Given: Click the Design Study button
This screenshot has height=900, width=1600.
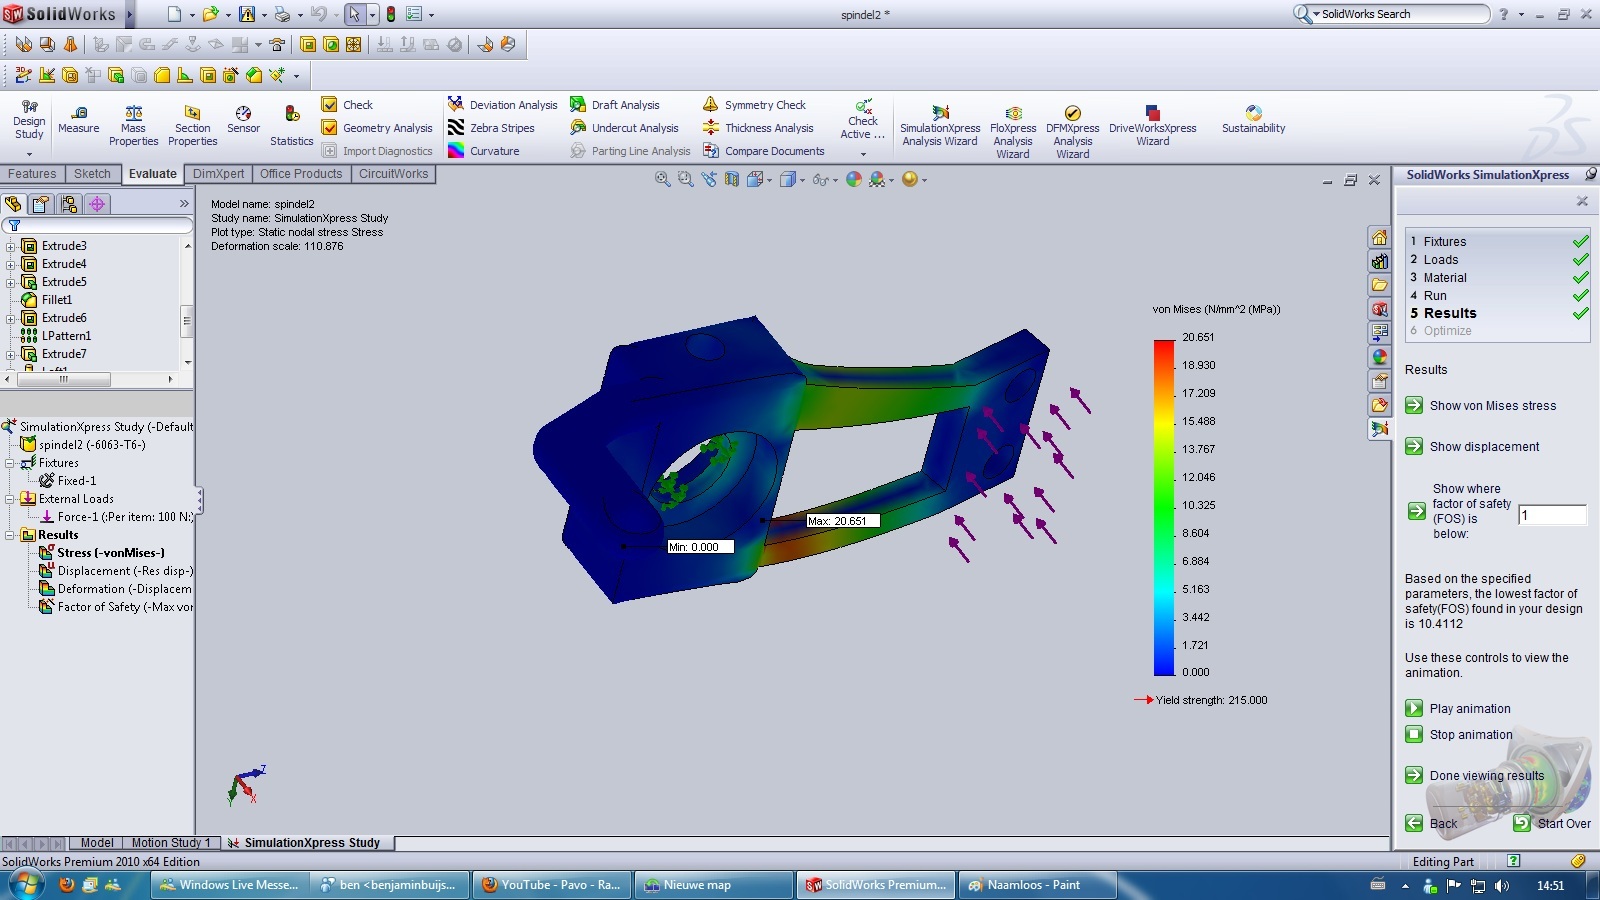Looking at the screenshot, I should coord(29,121).
